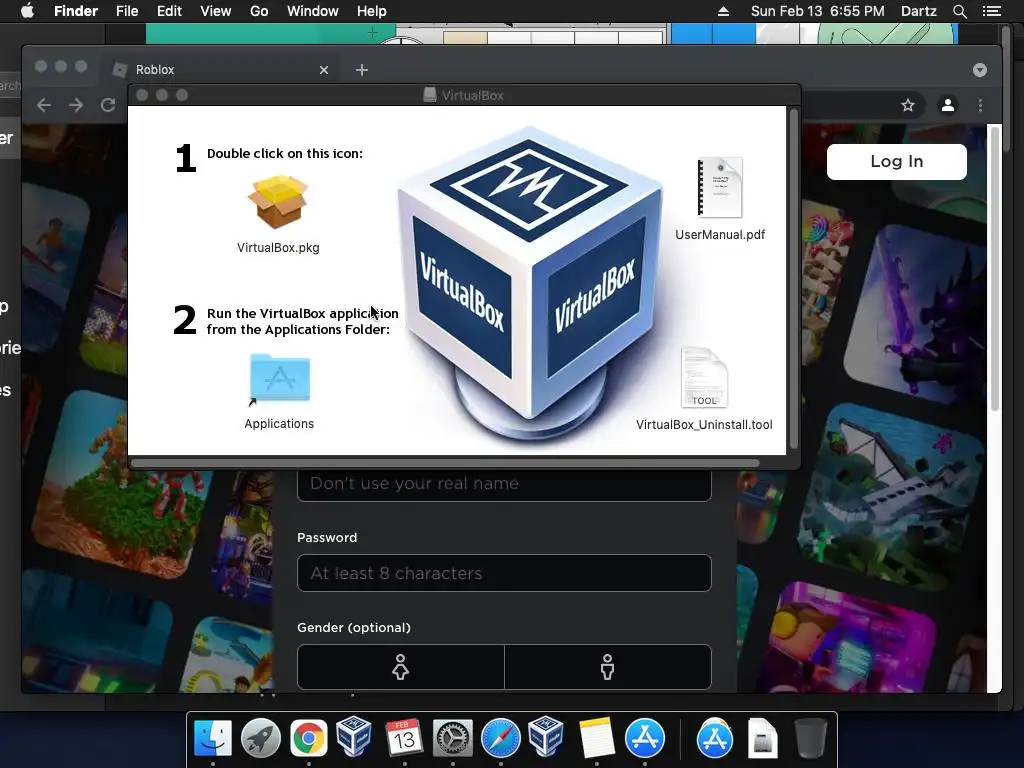Click the Roblox page vertical scrollbar
The height and width of the screenshot is (768, 1024).
coord(995,268)
